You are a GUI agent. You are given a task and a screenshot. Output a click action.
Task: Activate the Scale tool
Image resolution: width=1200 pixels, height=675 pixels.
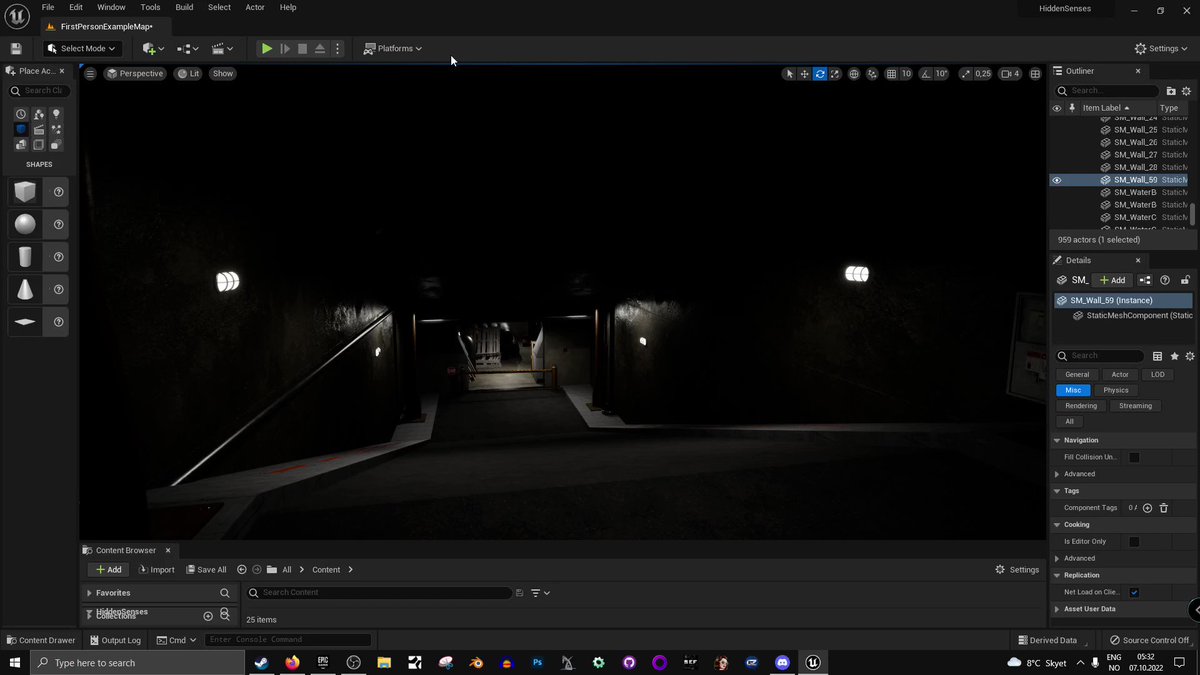pyautogui.click(x=835, y=73)
